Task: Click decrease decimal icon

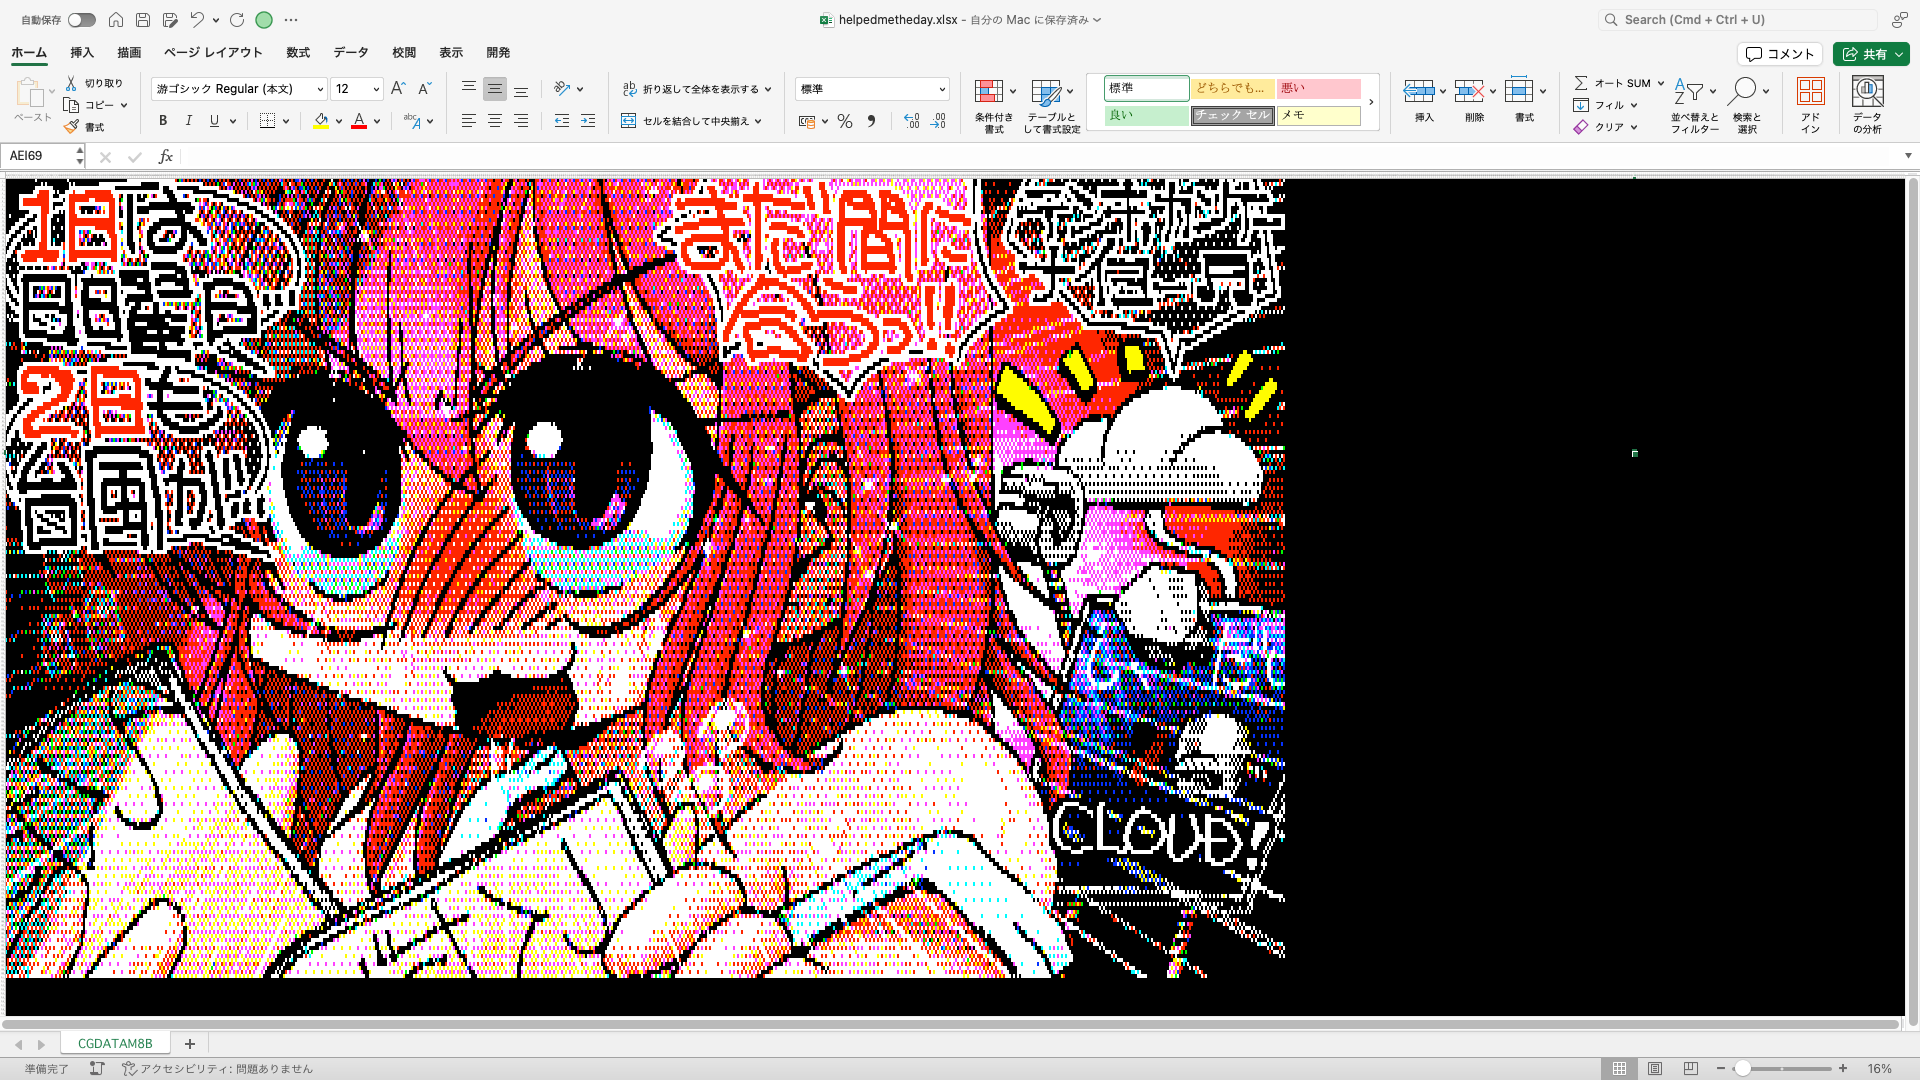Action: 938,121
